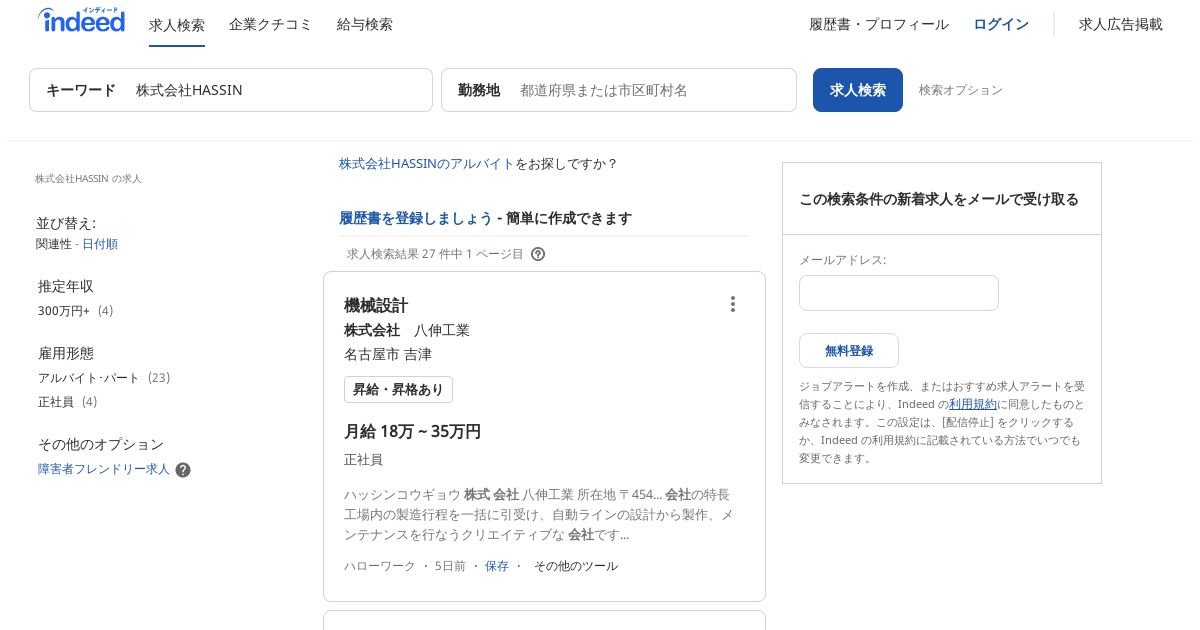Focus the メールアドレス input field
This screenshot has height=630, width=1200.
(x=899, y=293)
